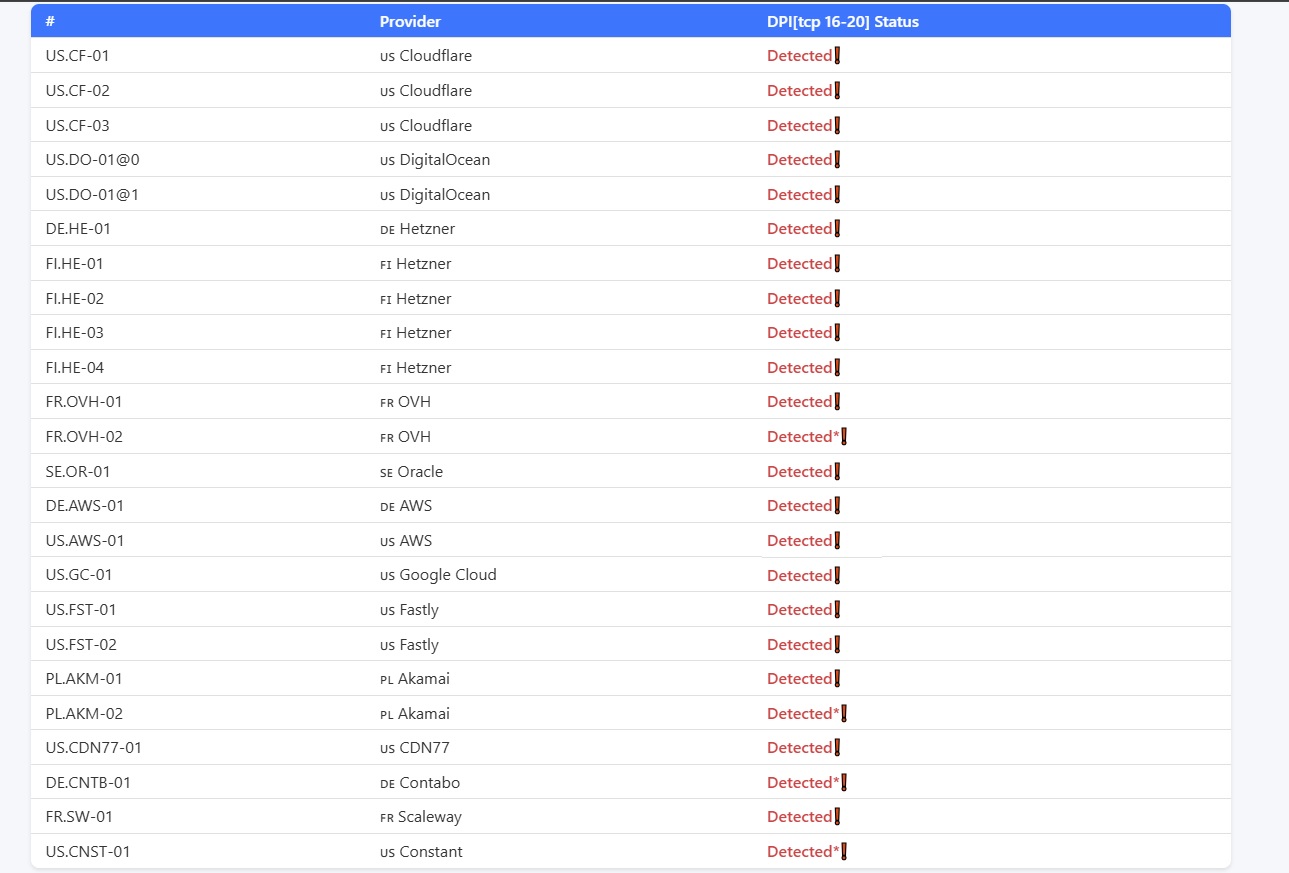
Task: Click the alert icon in the US.CNST-01 row
Action: tap(844, 852)
